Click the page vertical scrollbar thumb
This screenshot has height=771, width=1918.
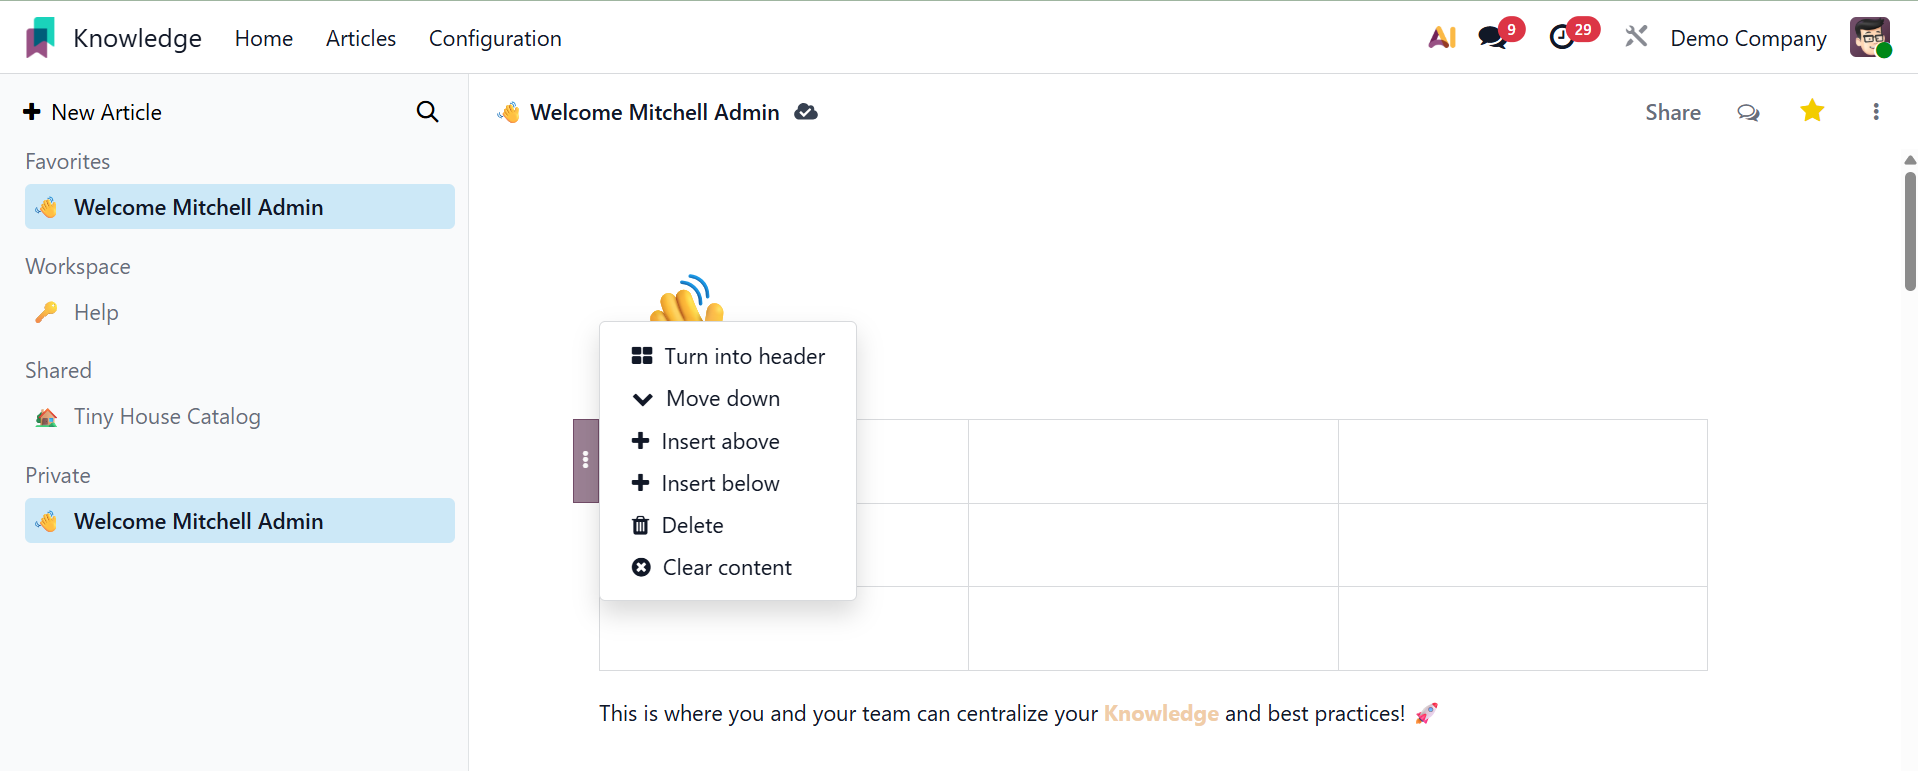tap(1910, 230)
